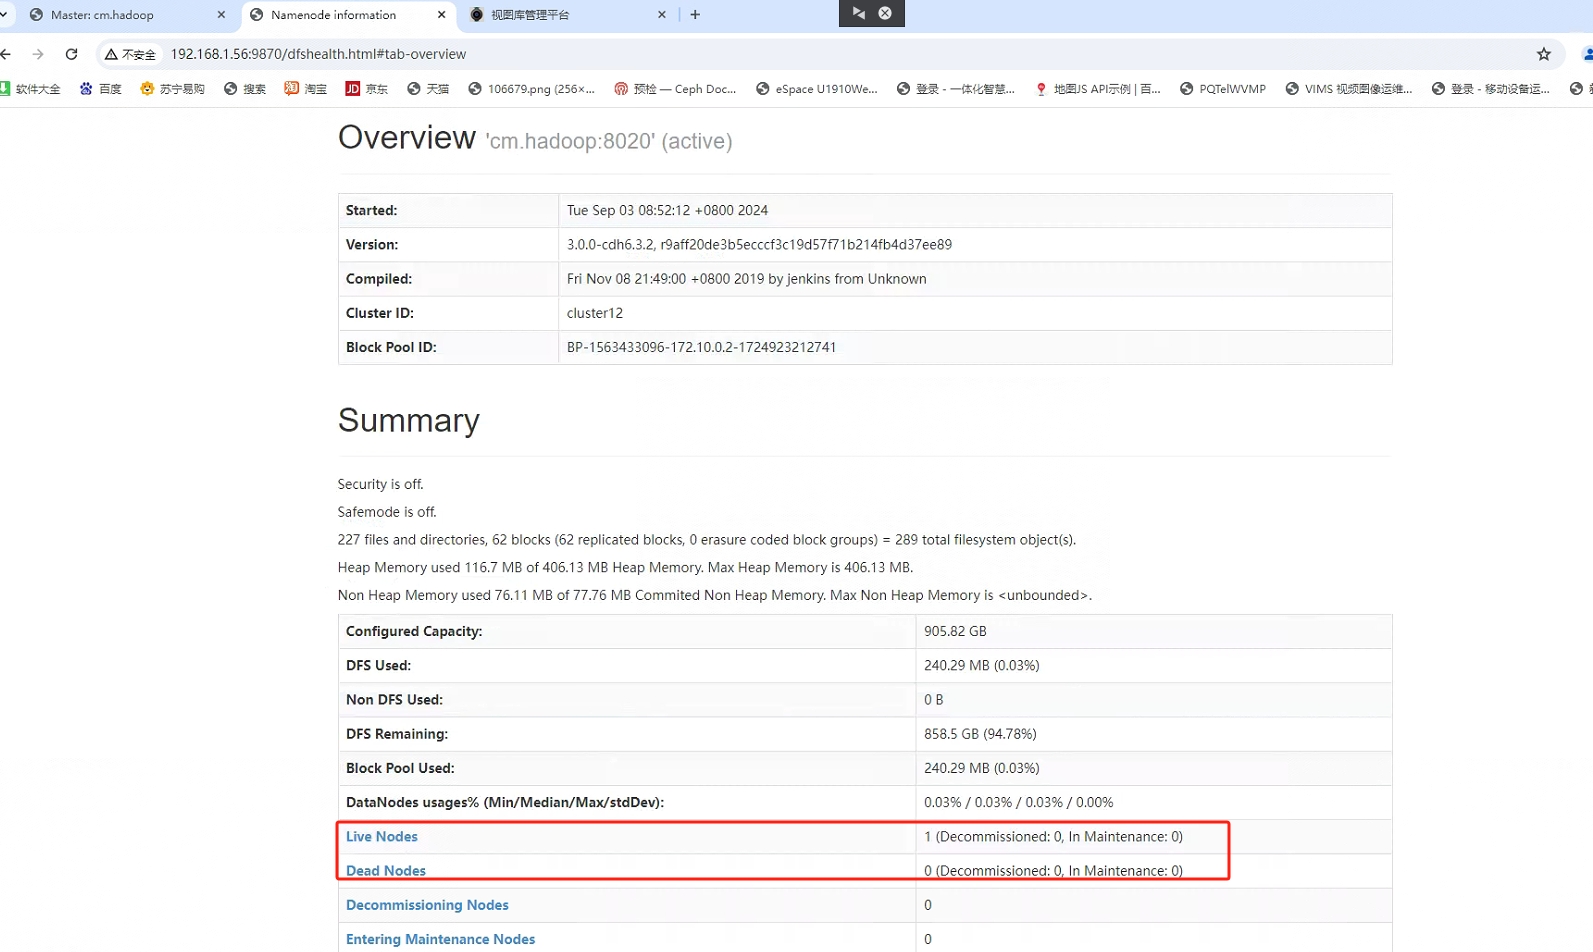The height and width of the screenshot is (952, 1593).
Task: Click the Heap Memory used 116.7 MB line
Action: click(626, 567)
